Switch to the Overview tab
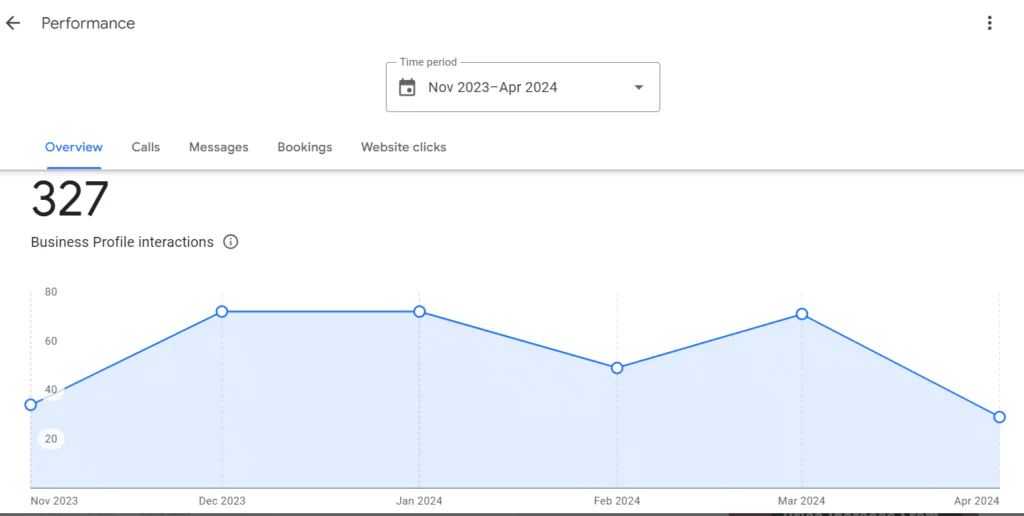The image size is (1024, 516). [73, 147]
